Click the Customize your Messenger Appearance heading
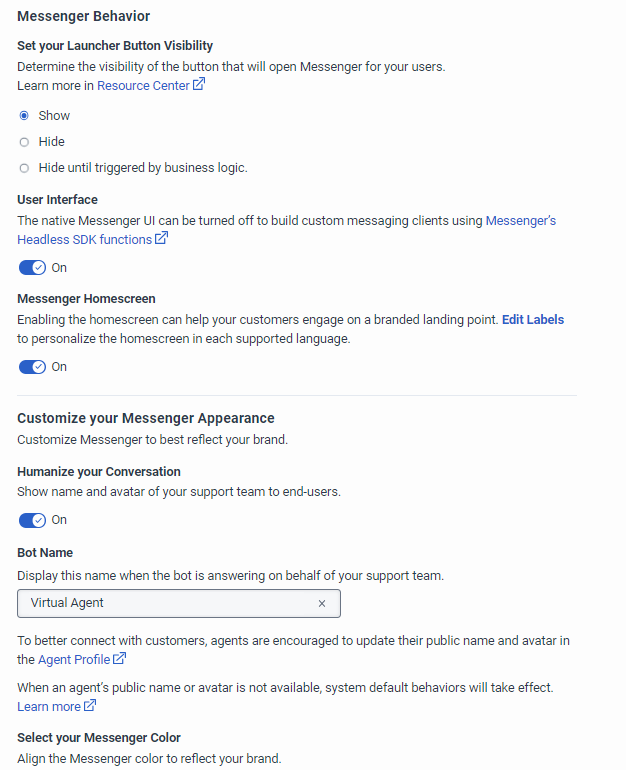This screenshot has width=626, height=770. tap(146, 418)
